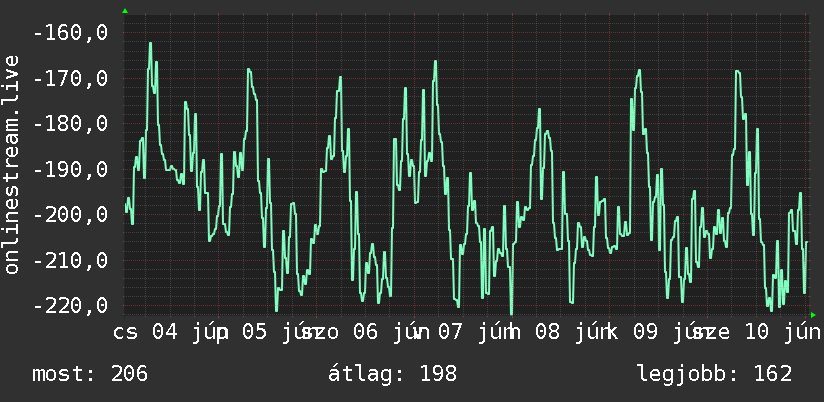The image size is (824, 402).
Task: Click the -160,0 Y-axis label
Action: [70, 33]
